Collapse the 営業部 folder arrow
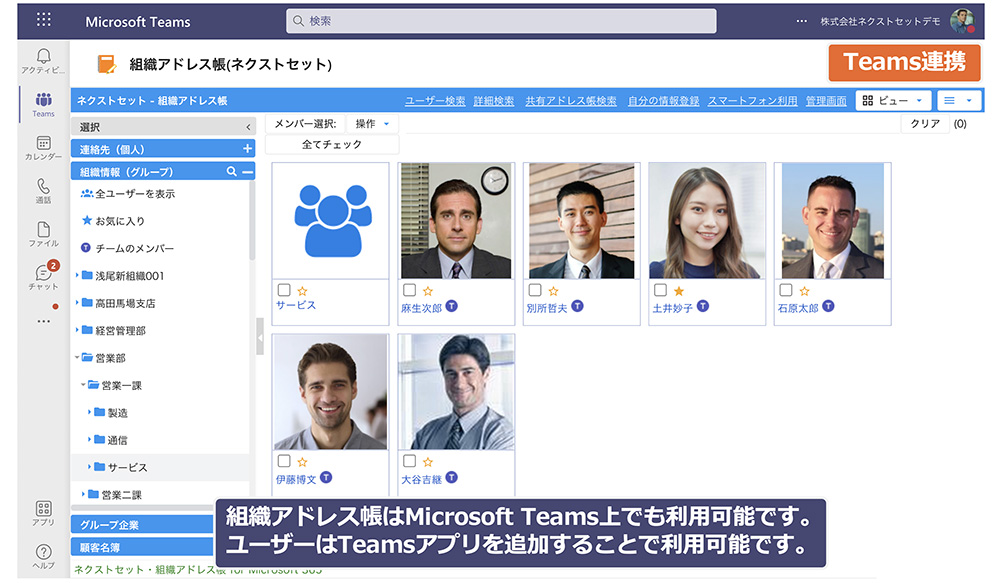This screenshot has height=583, width=1000. pos(77,357)
